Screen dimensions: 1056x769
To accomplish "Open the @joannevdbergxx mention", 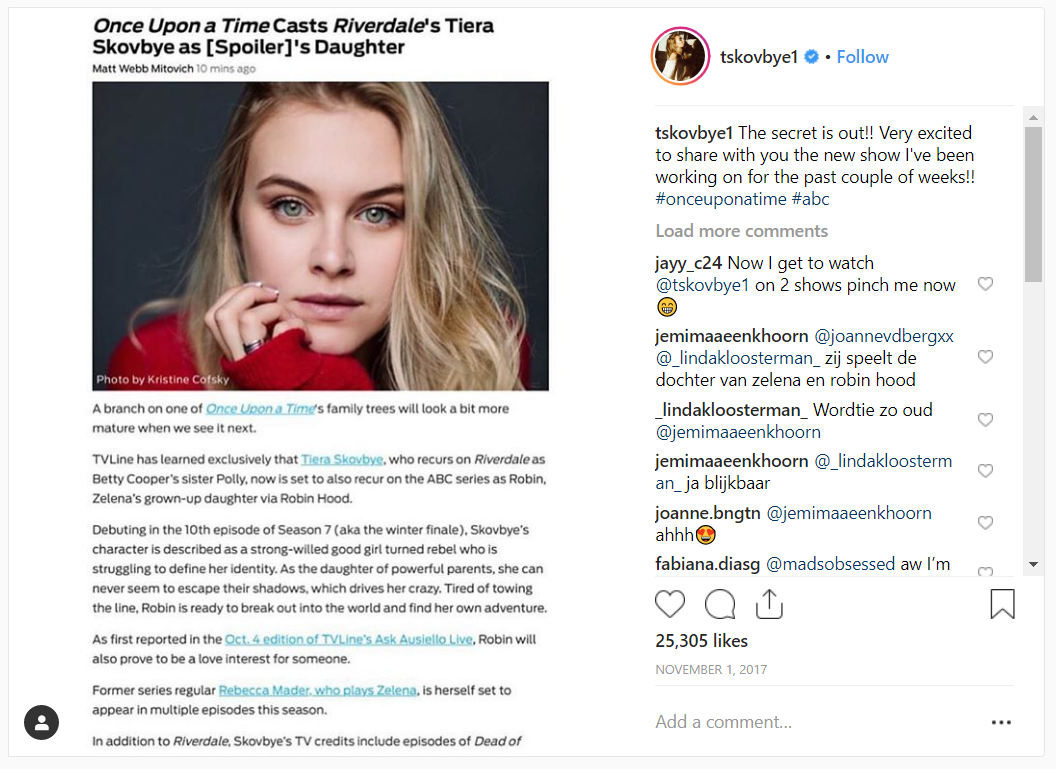I will tap(884, 336).
